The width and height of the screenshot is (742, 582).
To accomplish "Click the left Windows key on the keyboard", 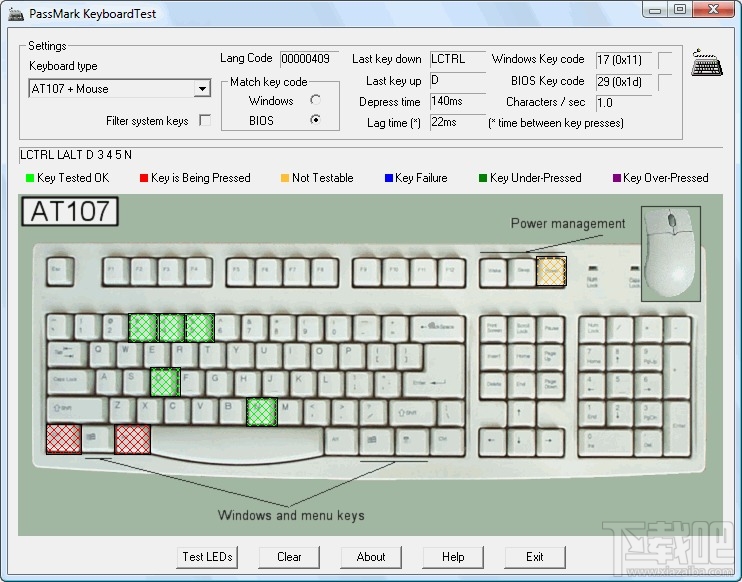I will tap(98, 439).
